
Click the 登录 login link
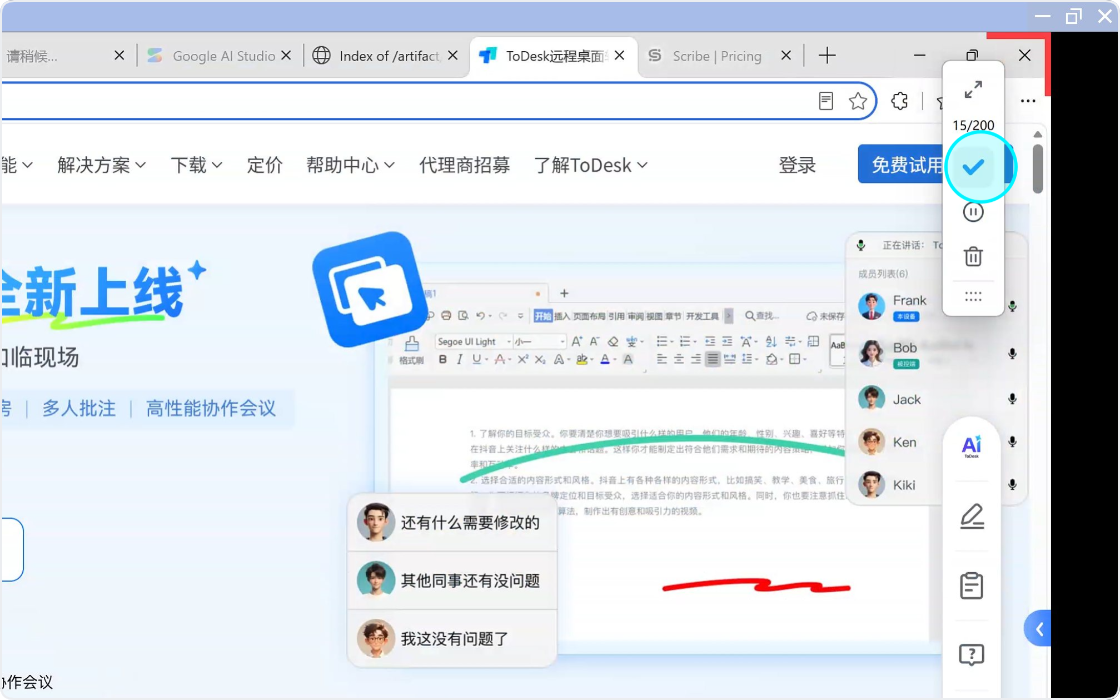coord(796,165)
